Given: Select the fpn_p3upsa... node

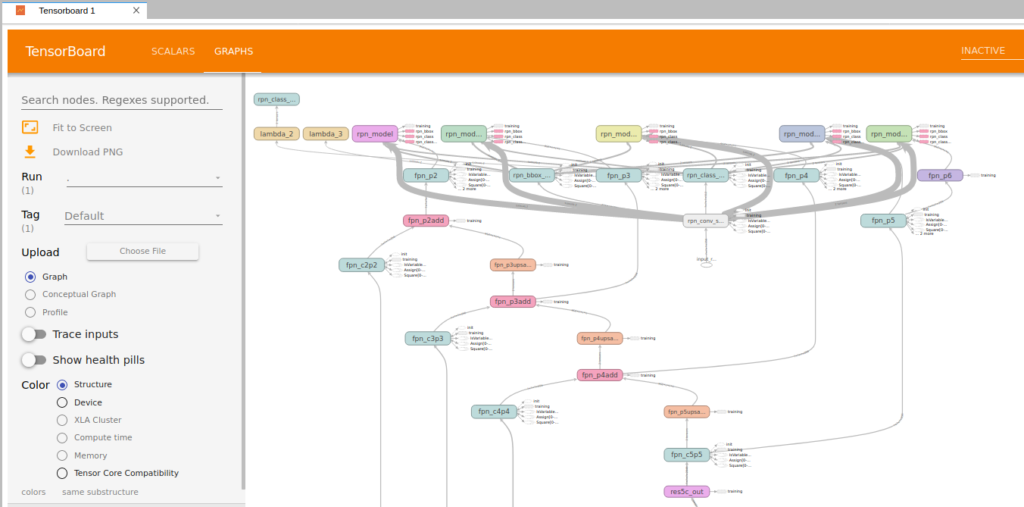Looking at the screenshot, I should click(513, 265).
